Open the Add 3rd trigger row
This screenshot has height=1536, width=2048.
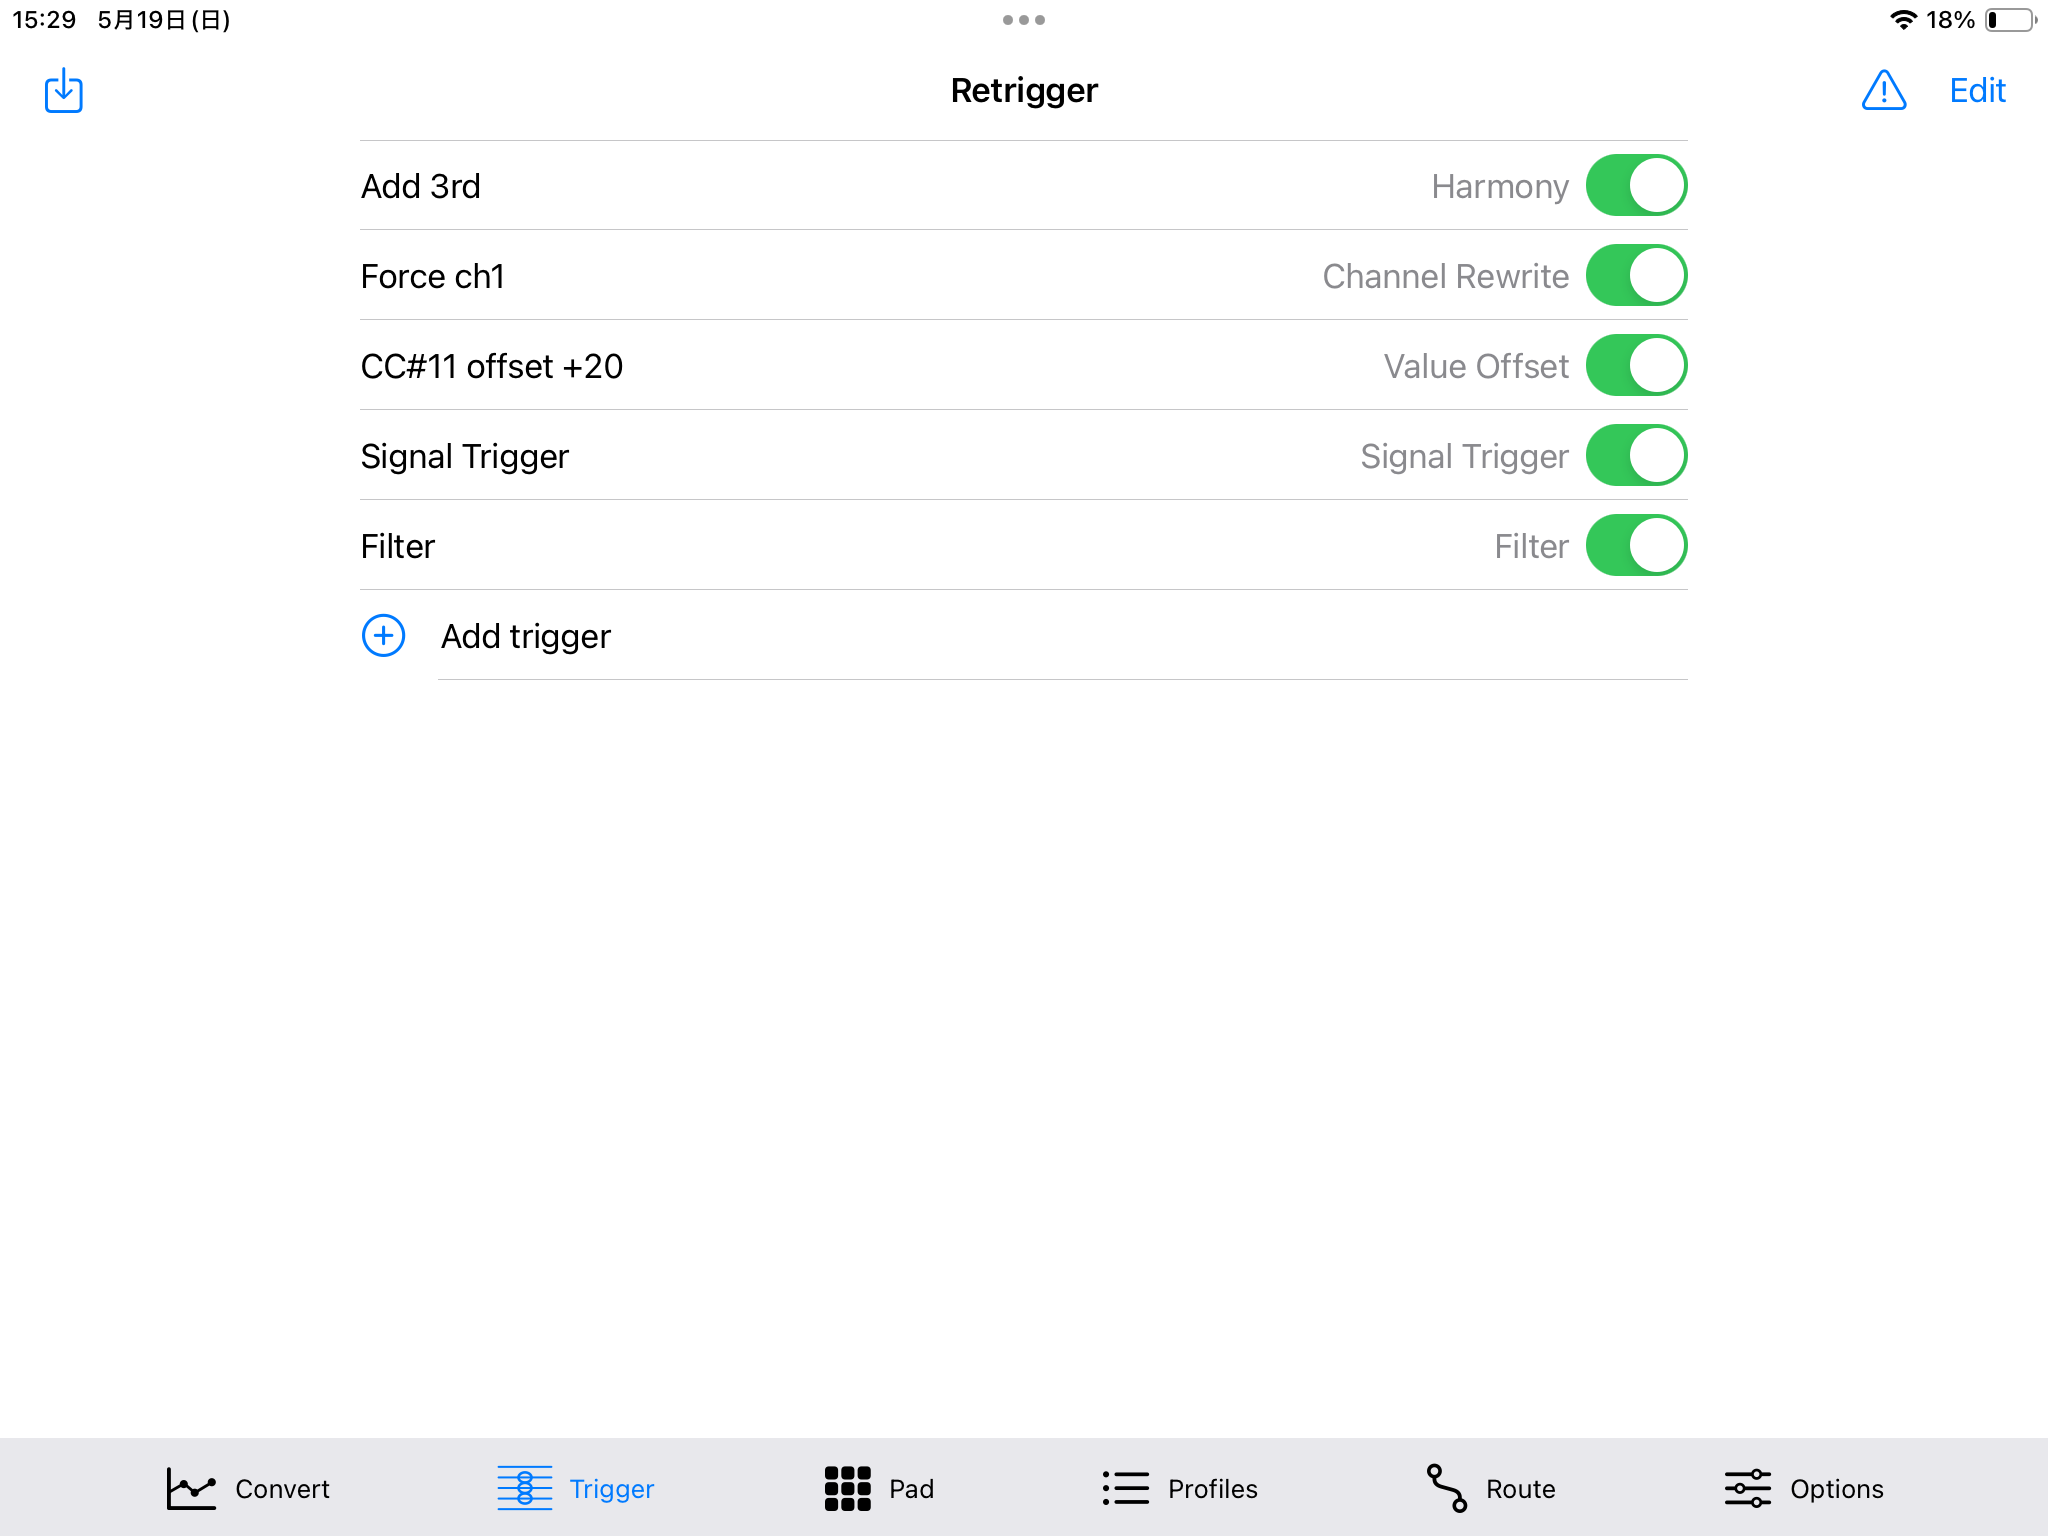coord(421,186)
